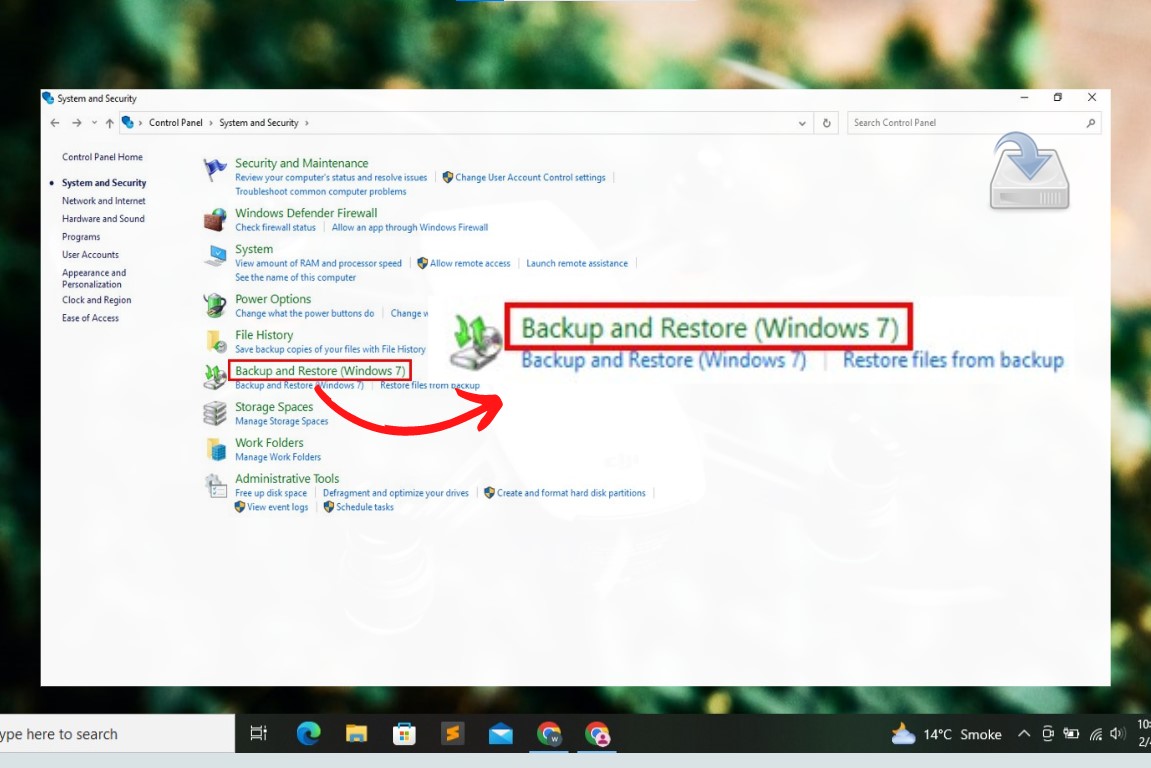The height and width of the screenshot is (768, 1151).
Task: Open Work Folders heading
Action: click(x=269, y=443)
